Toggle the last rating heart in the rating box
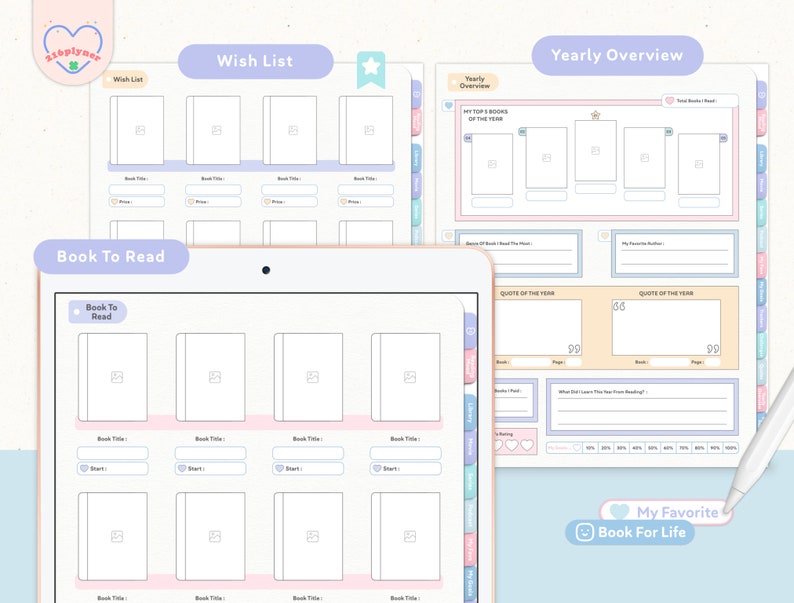 pyautogui.click(x=527, y=445)
